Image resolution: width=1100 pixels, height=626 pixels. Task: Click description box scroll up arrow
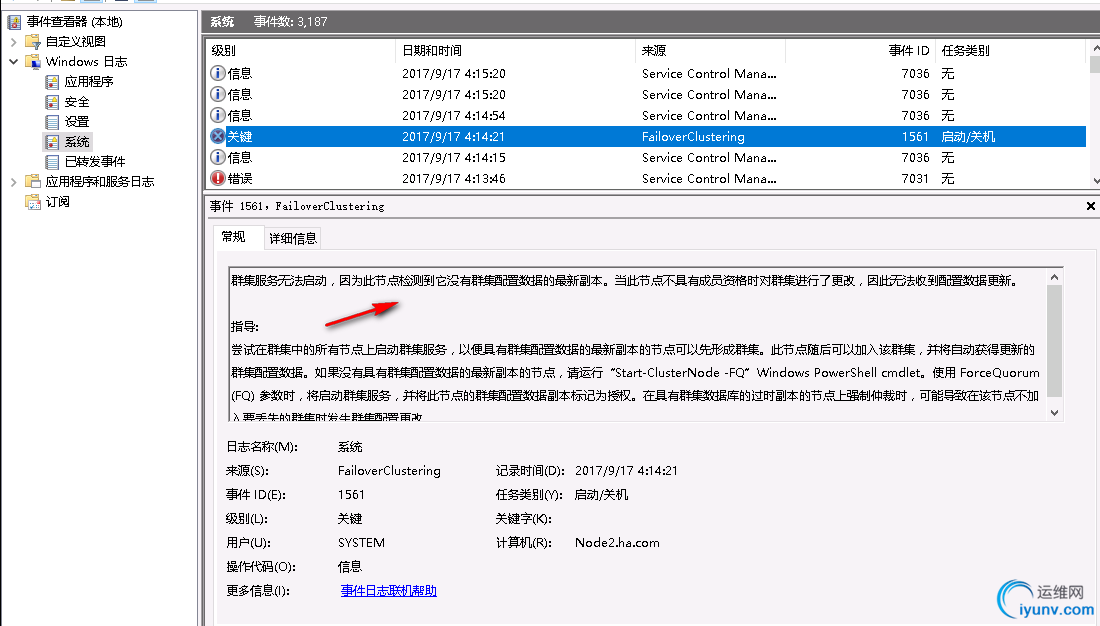pos(1054,278)
